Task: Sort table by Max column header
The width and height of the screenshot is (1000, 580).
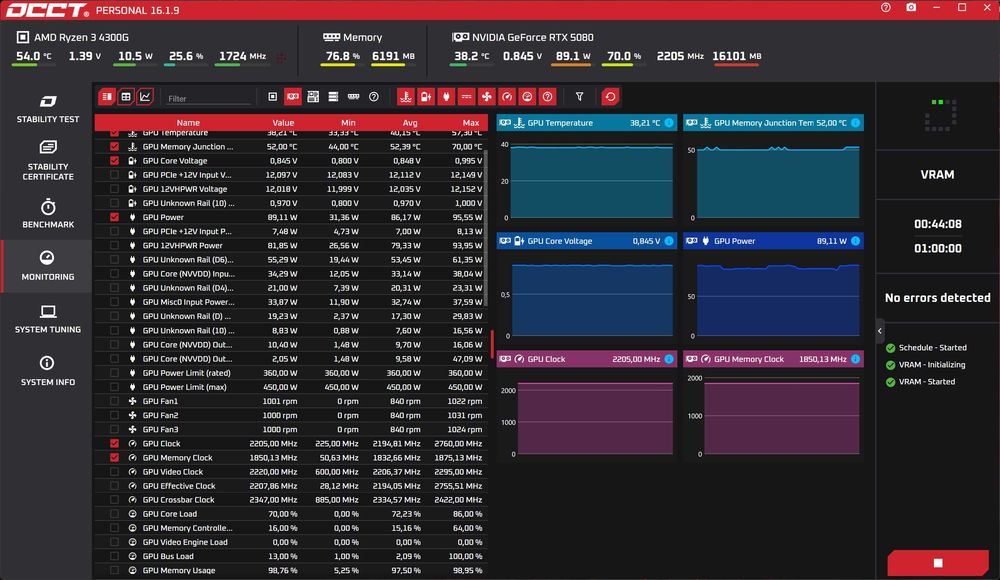Action: coord(471,123)
